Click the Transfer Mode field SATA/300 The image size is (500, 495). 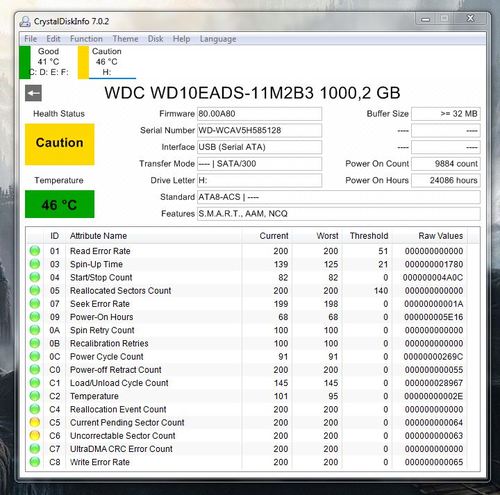tap(259, 164)
